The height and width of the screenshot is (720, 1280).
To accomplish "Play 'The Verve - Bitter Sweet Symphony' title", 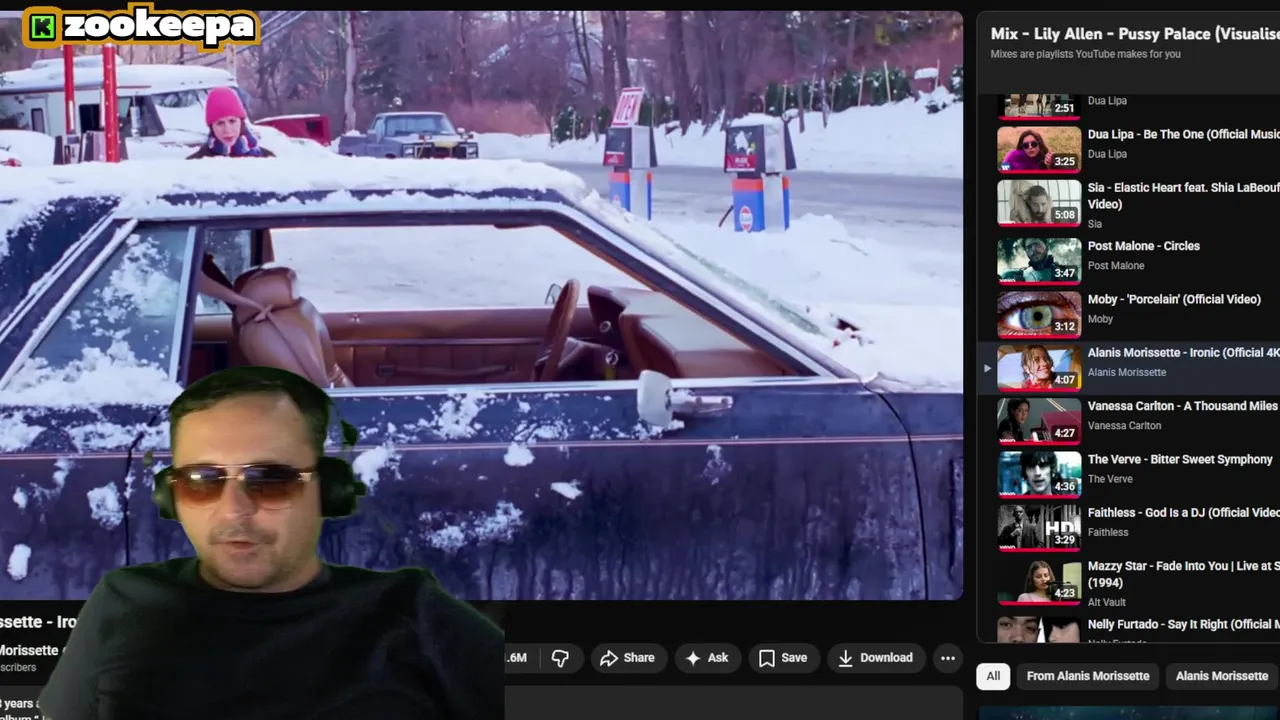I will pos(1180,459).
